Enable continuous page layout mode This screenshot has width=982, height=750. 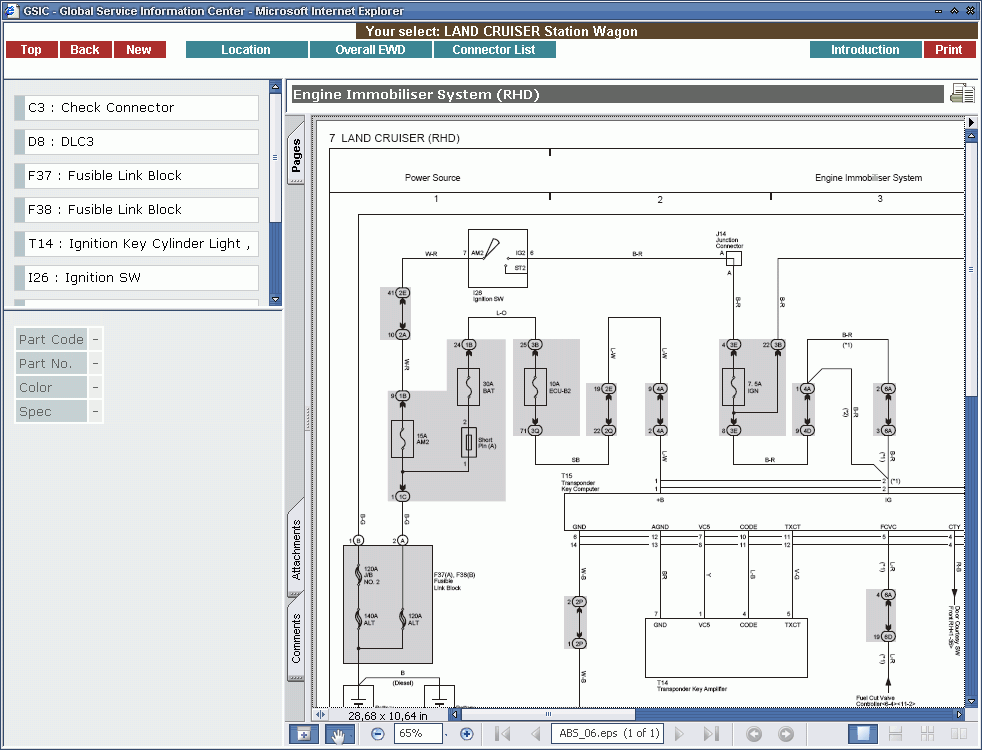click(x=897, y=734)
